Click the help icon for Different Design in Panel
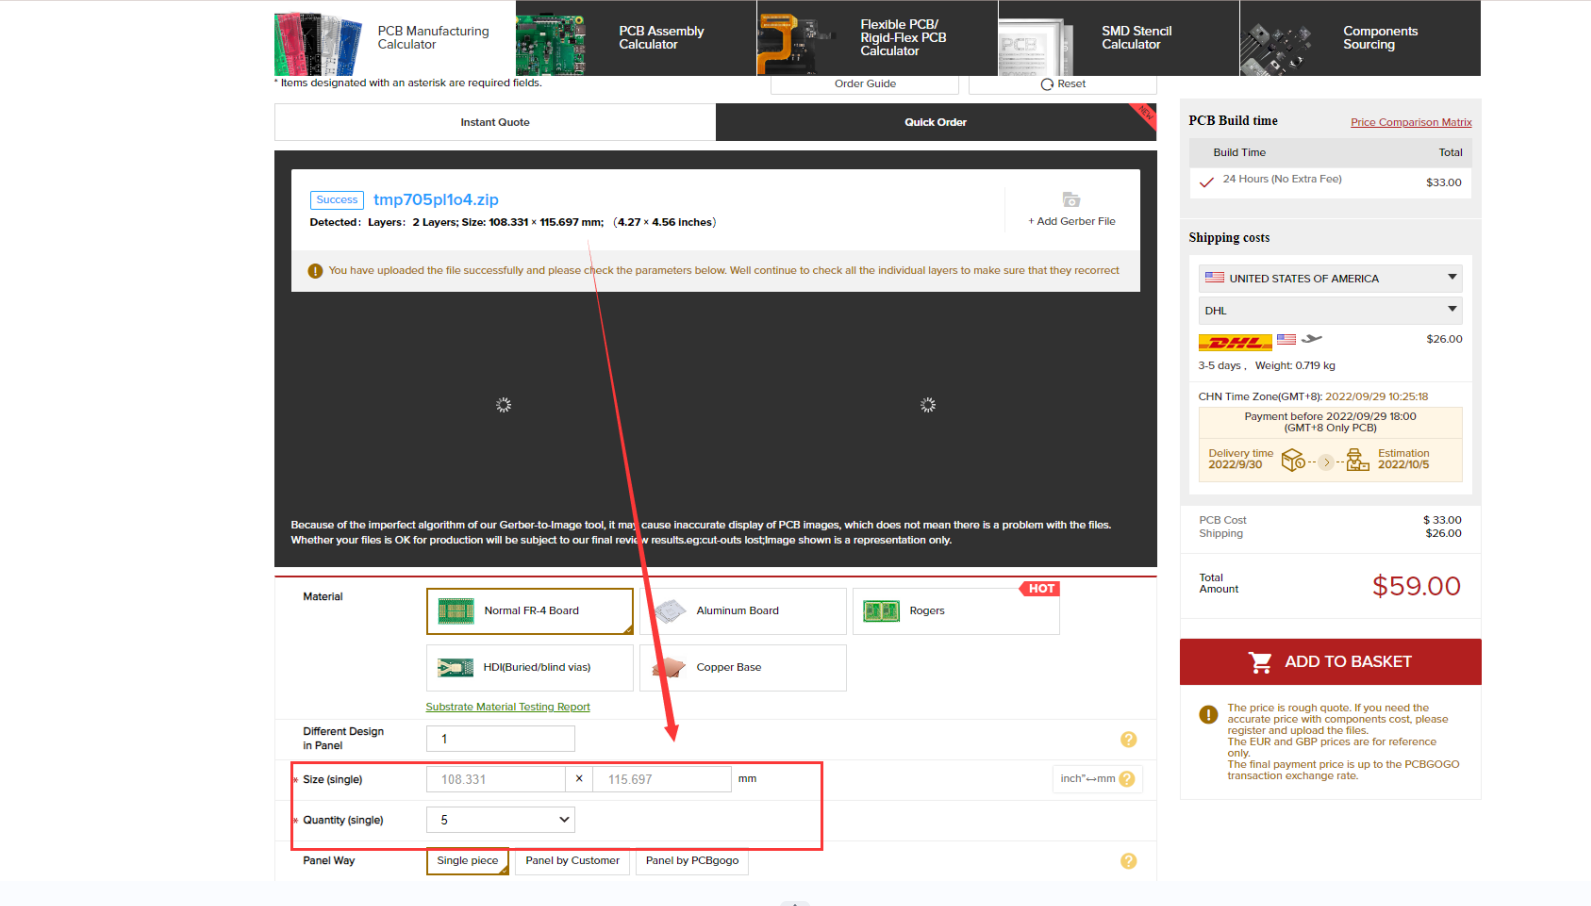 [x=1129, y=740]
